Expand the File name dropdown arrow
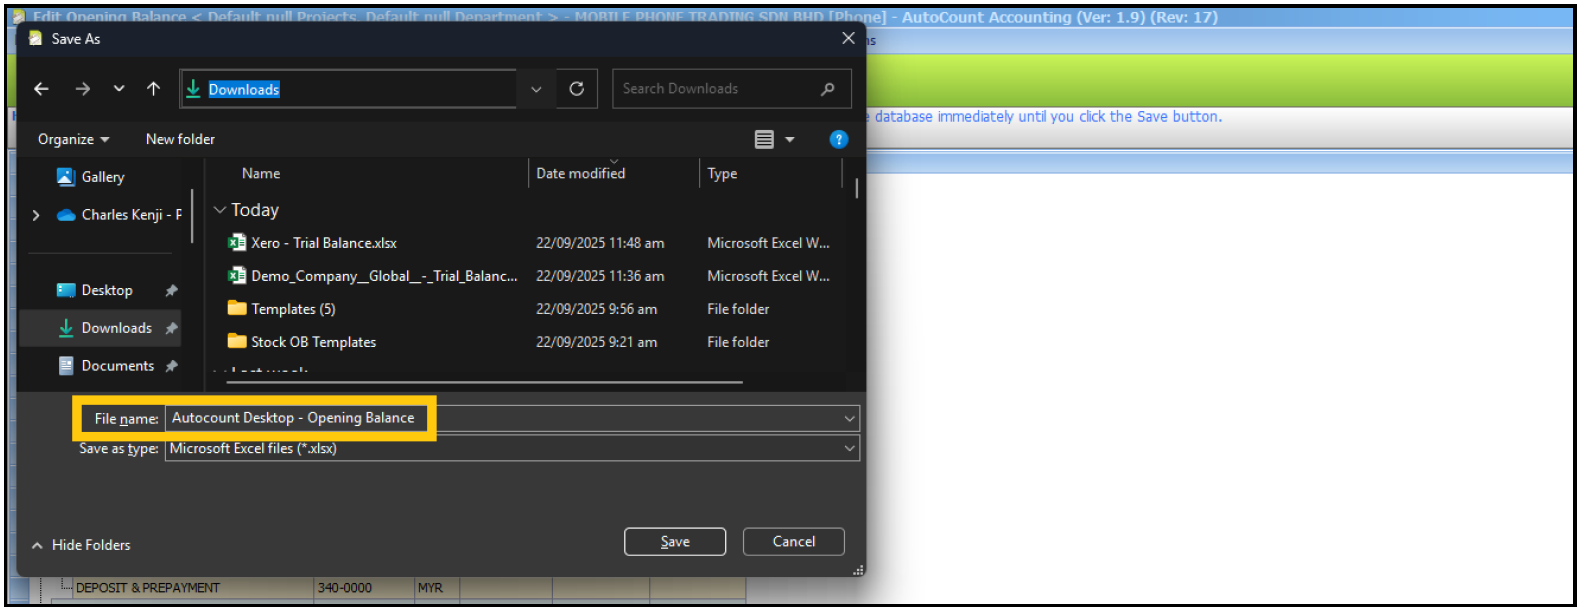This screenshot has height=612, width=1581. click(850, 418)
